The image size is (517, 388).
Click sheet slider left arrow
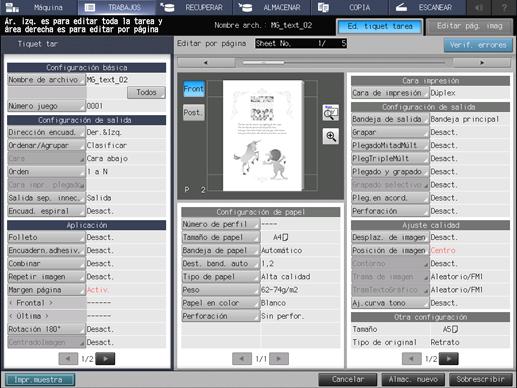(x=206, y=63)
